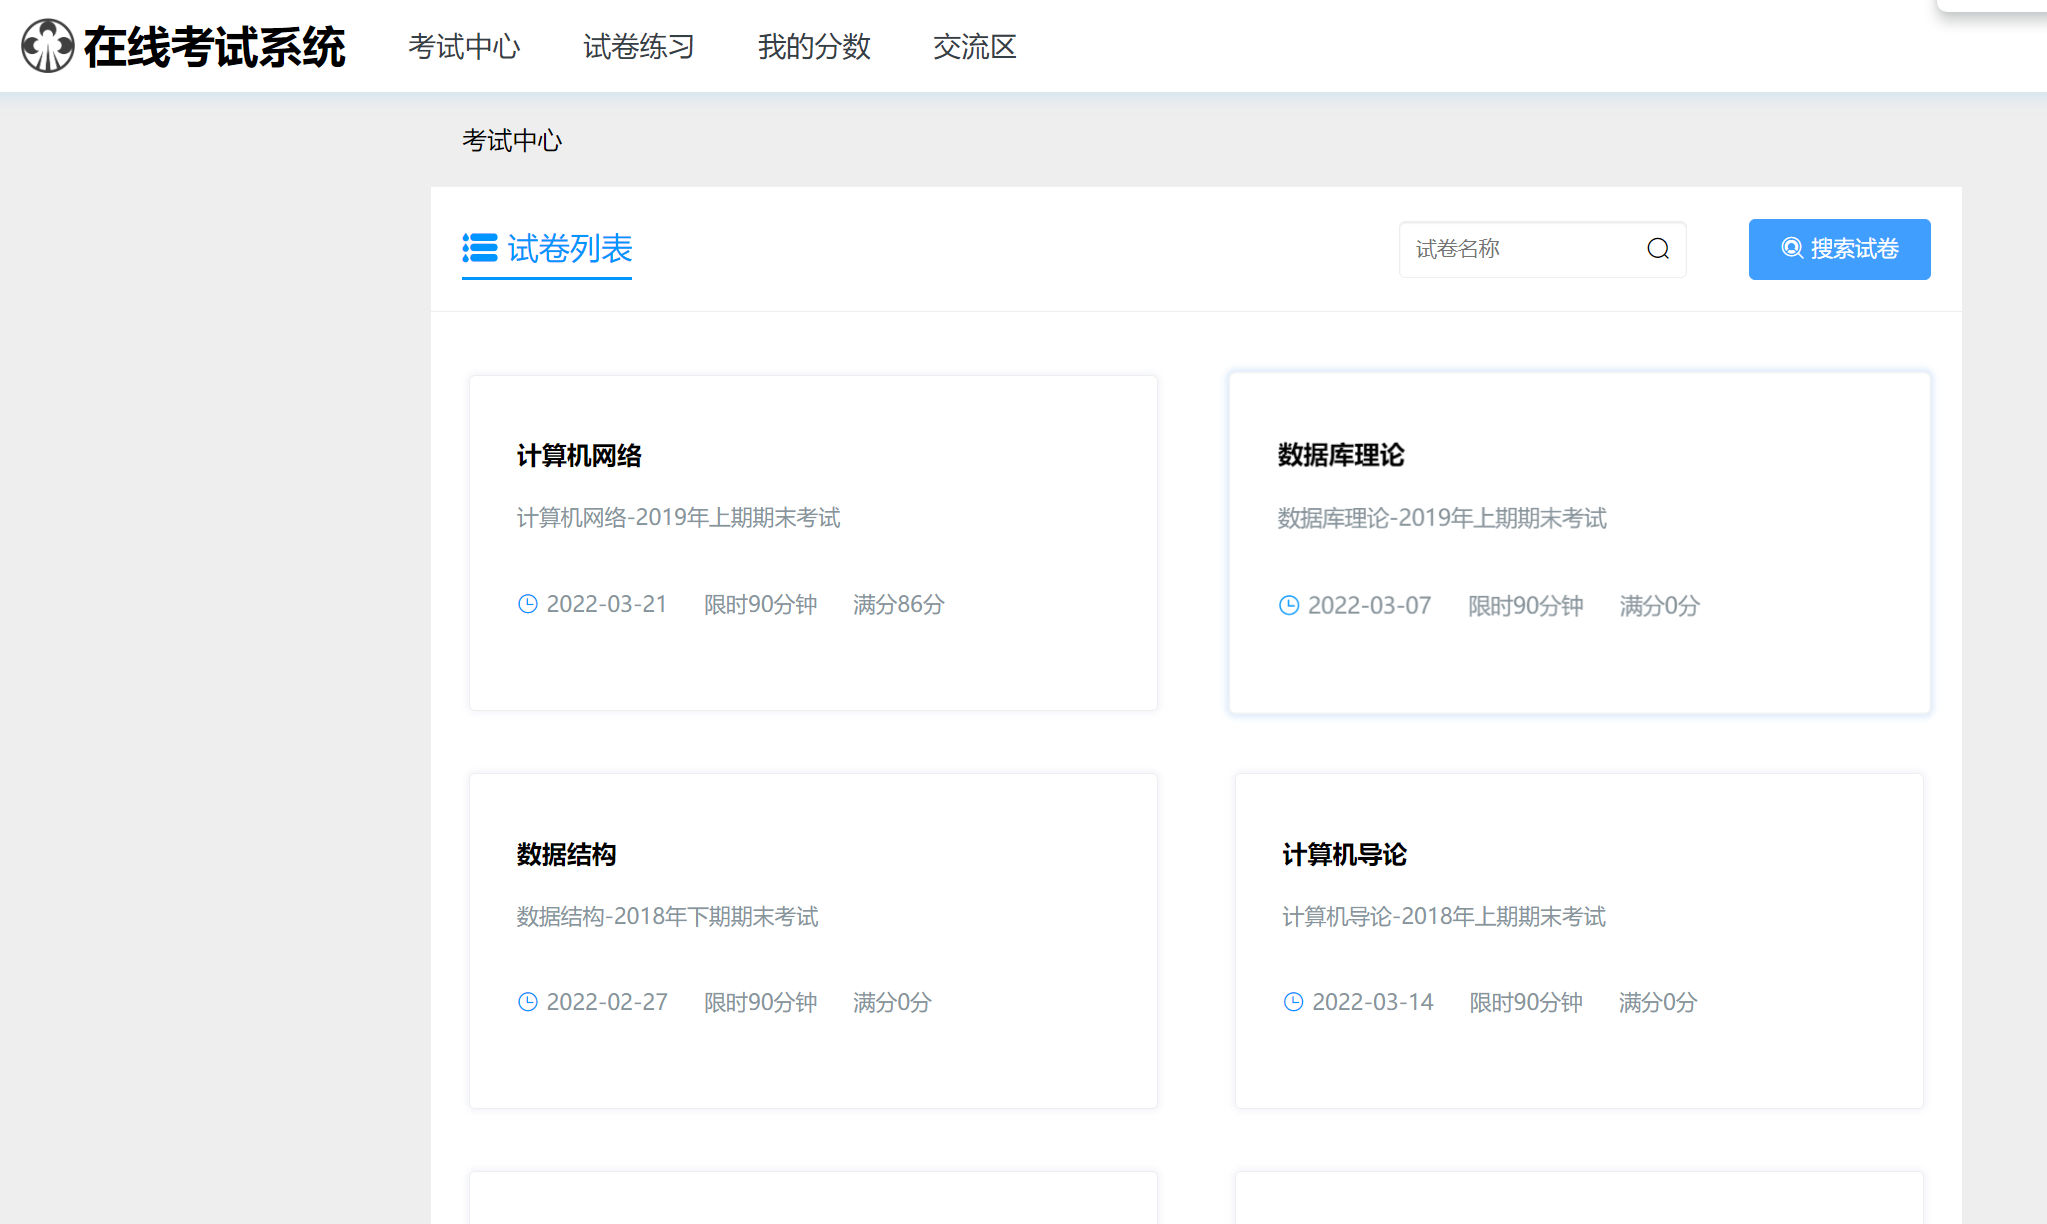Switch to 试卷练习 section
The image size is (2047, 1224).
point(638,47)
